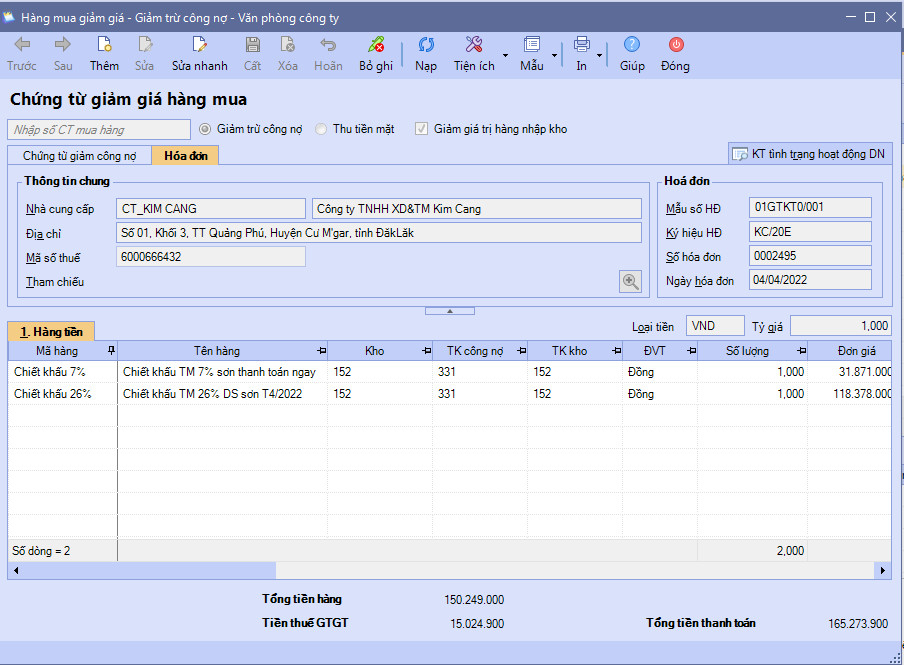Pin the Tên hàng column

click(322, 351)
